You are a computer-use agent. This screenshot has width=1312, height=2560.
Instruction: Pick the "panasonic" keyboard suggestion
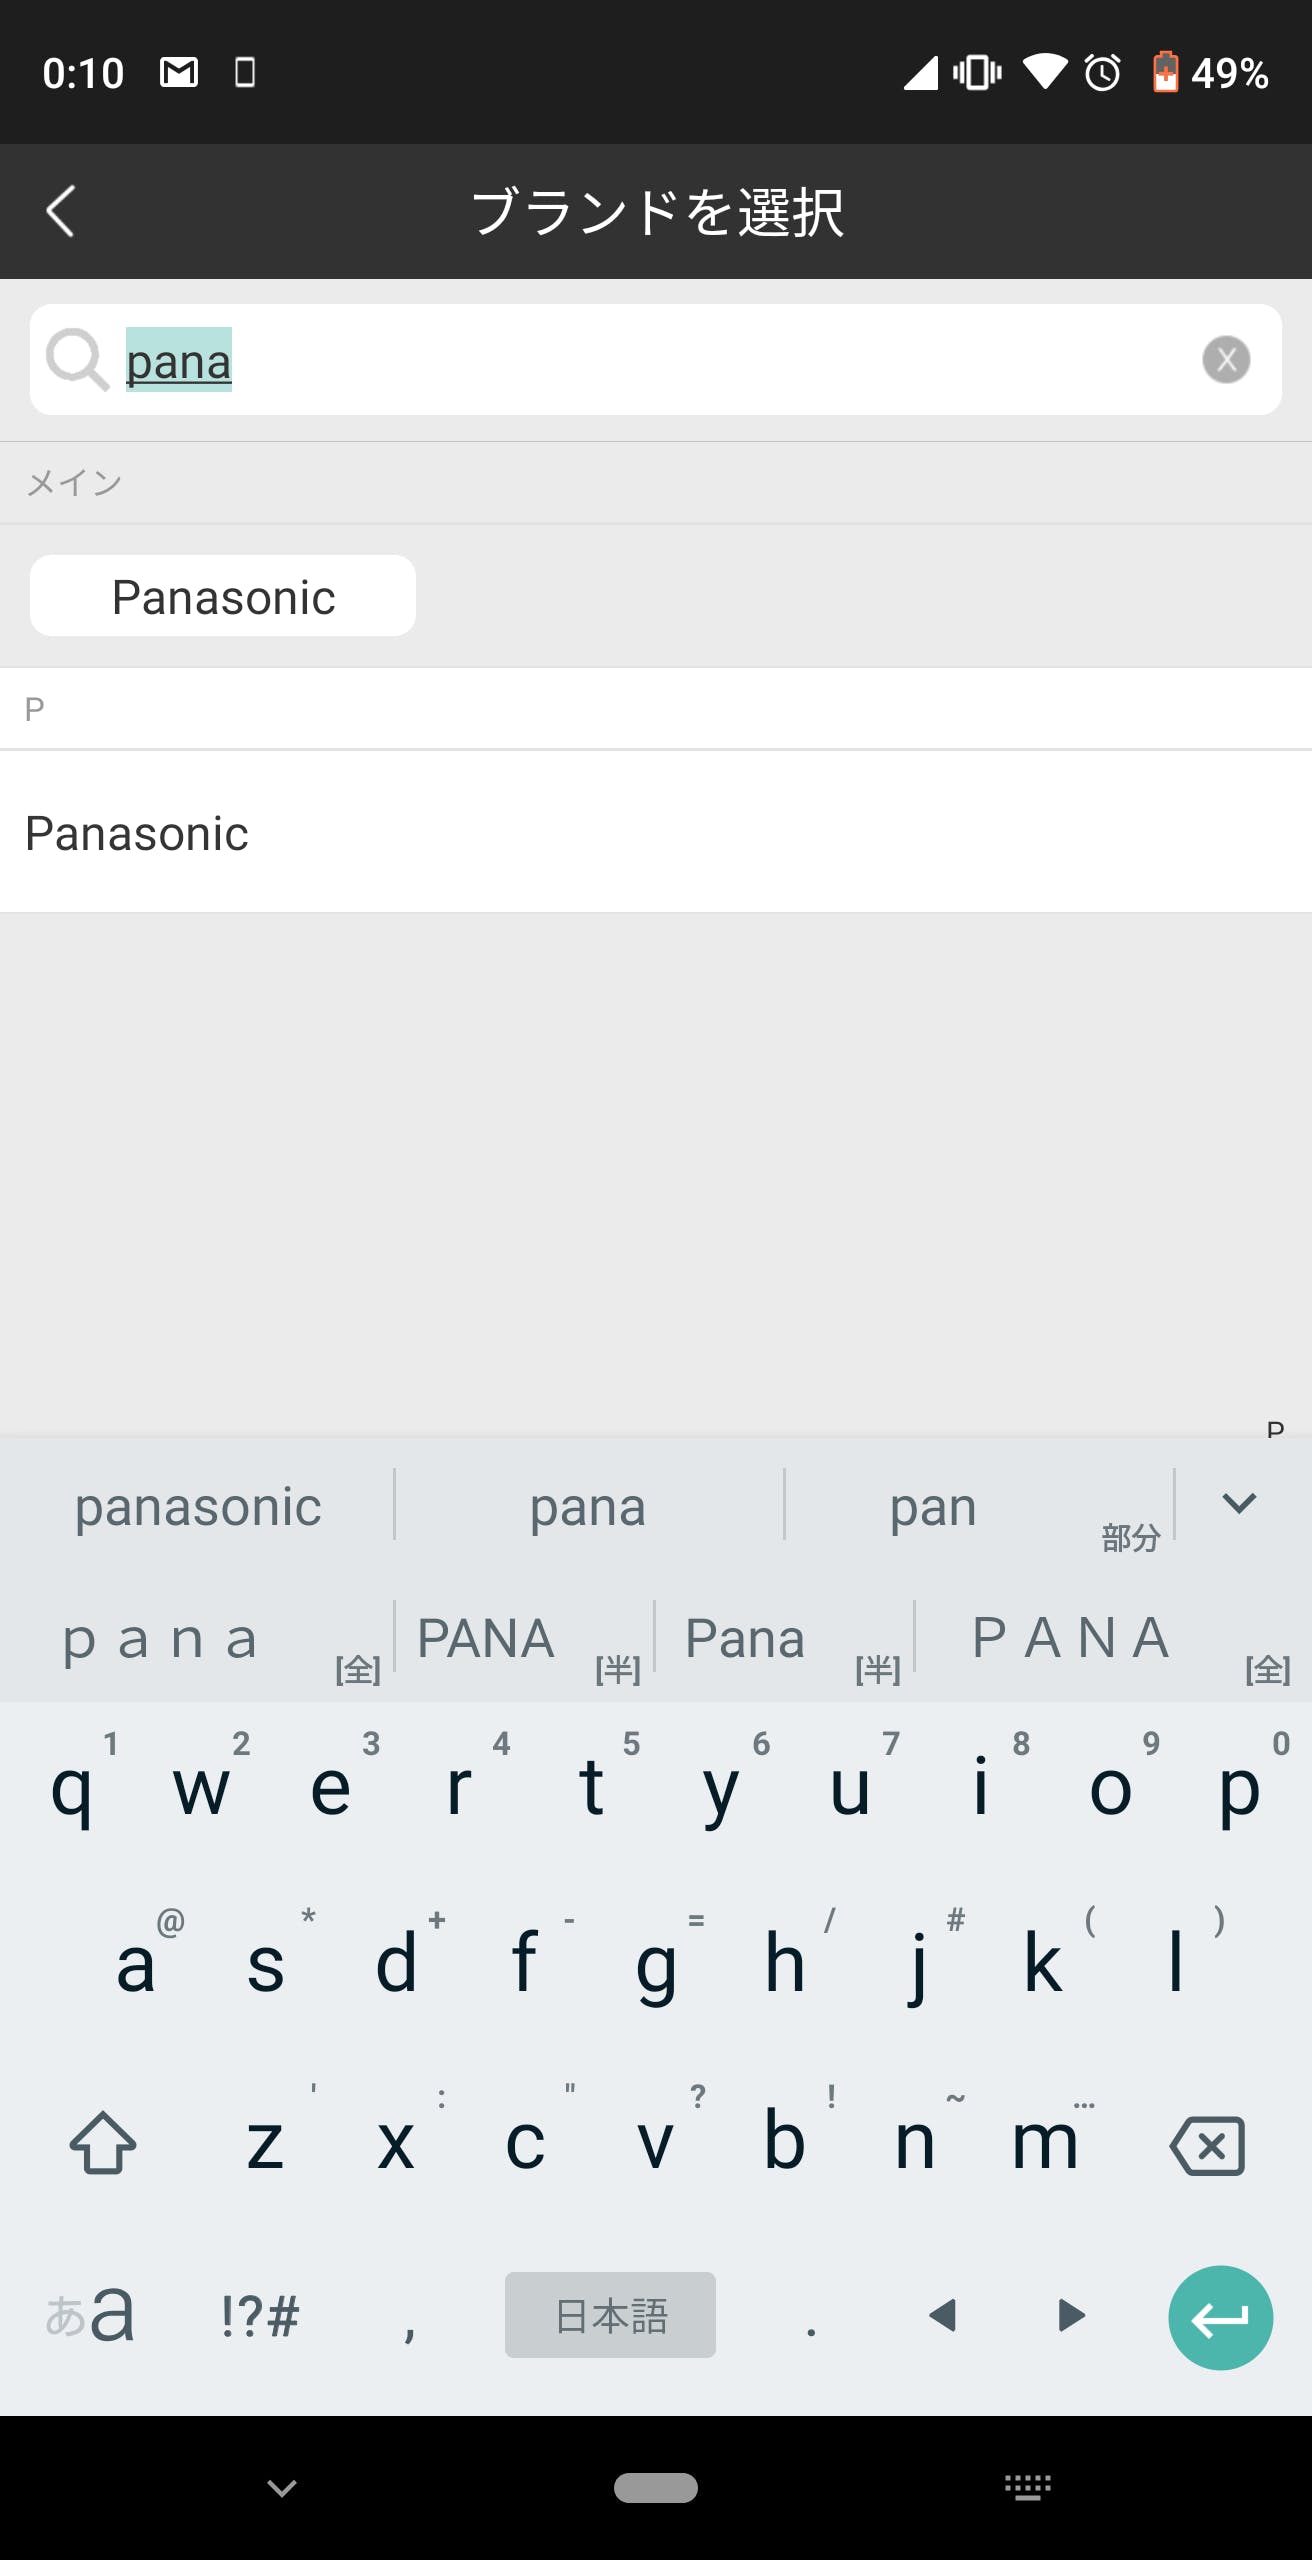click(x=198, y=1507)
